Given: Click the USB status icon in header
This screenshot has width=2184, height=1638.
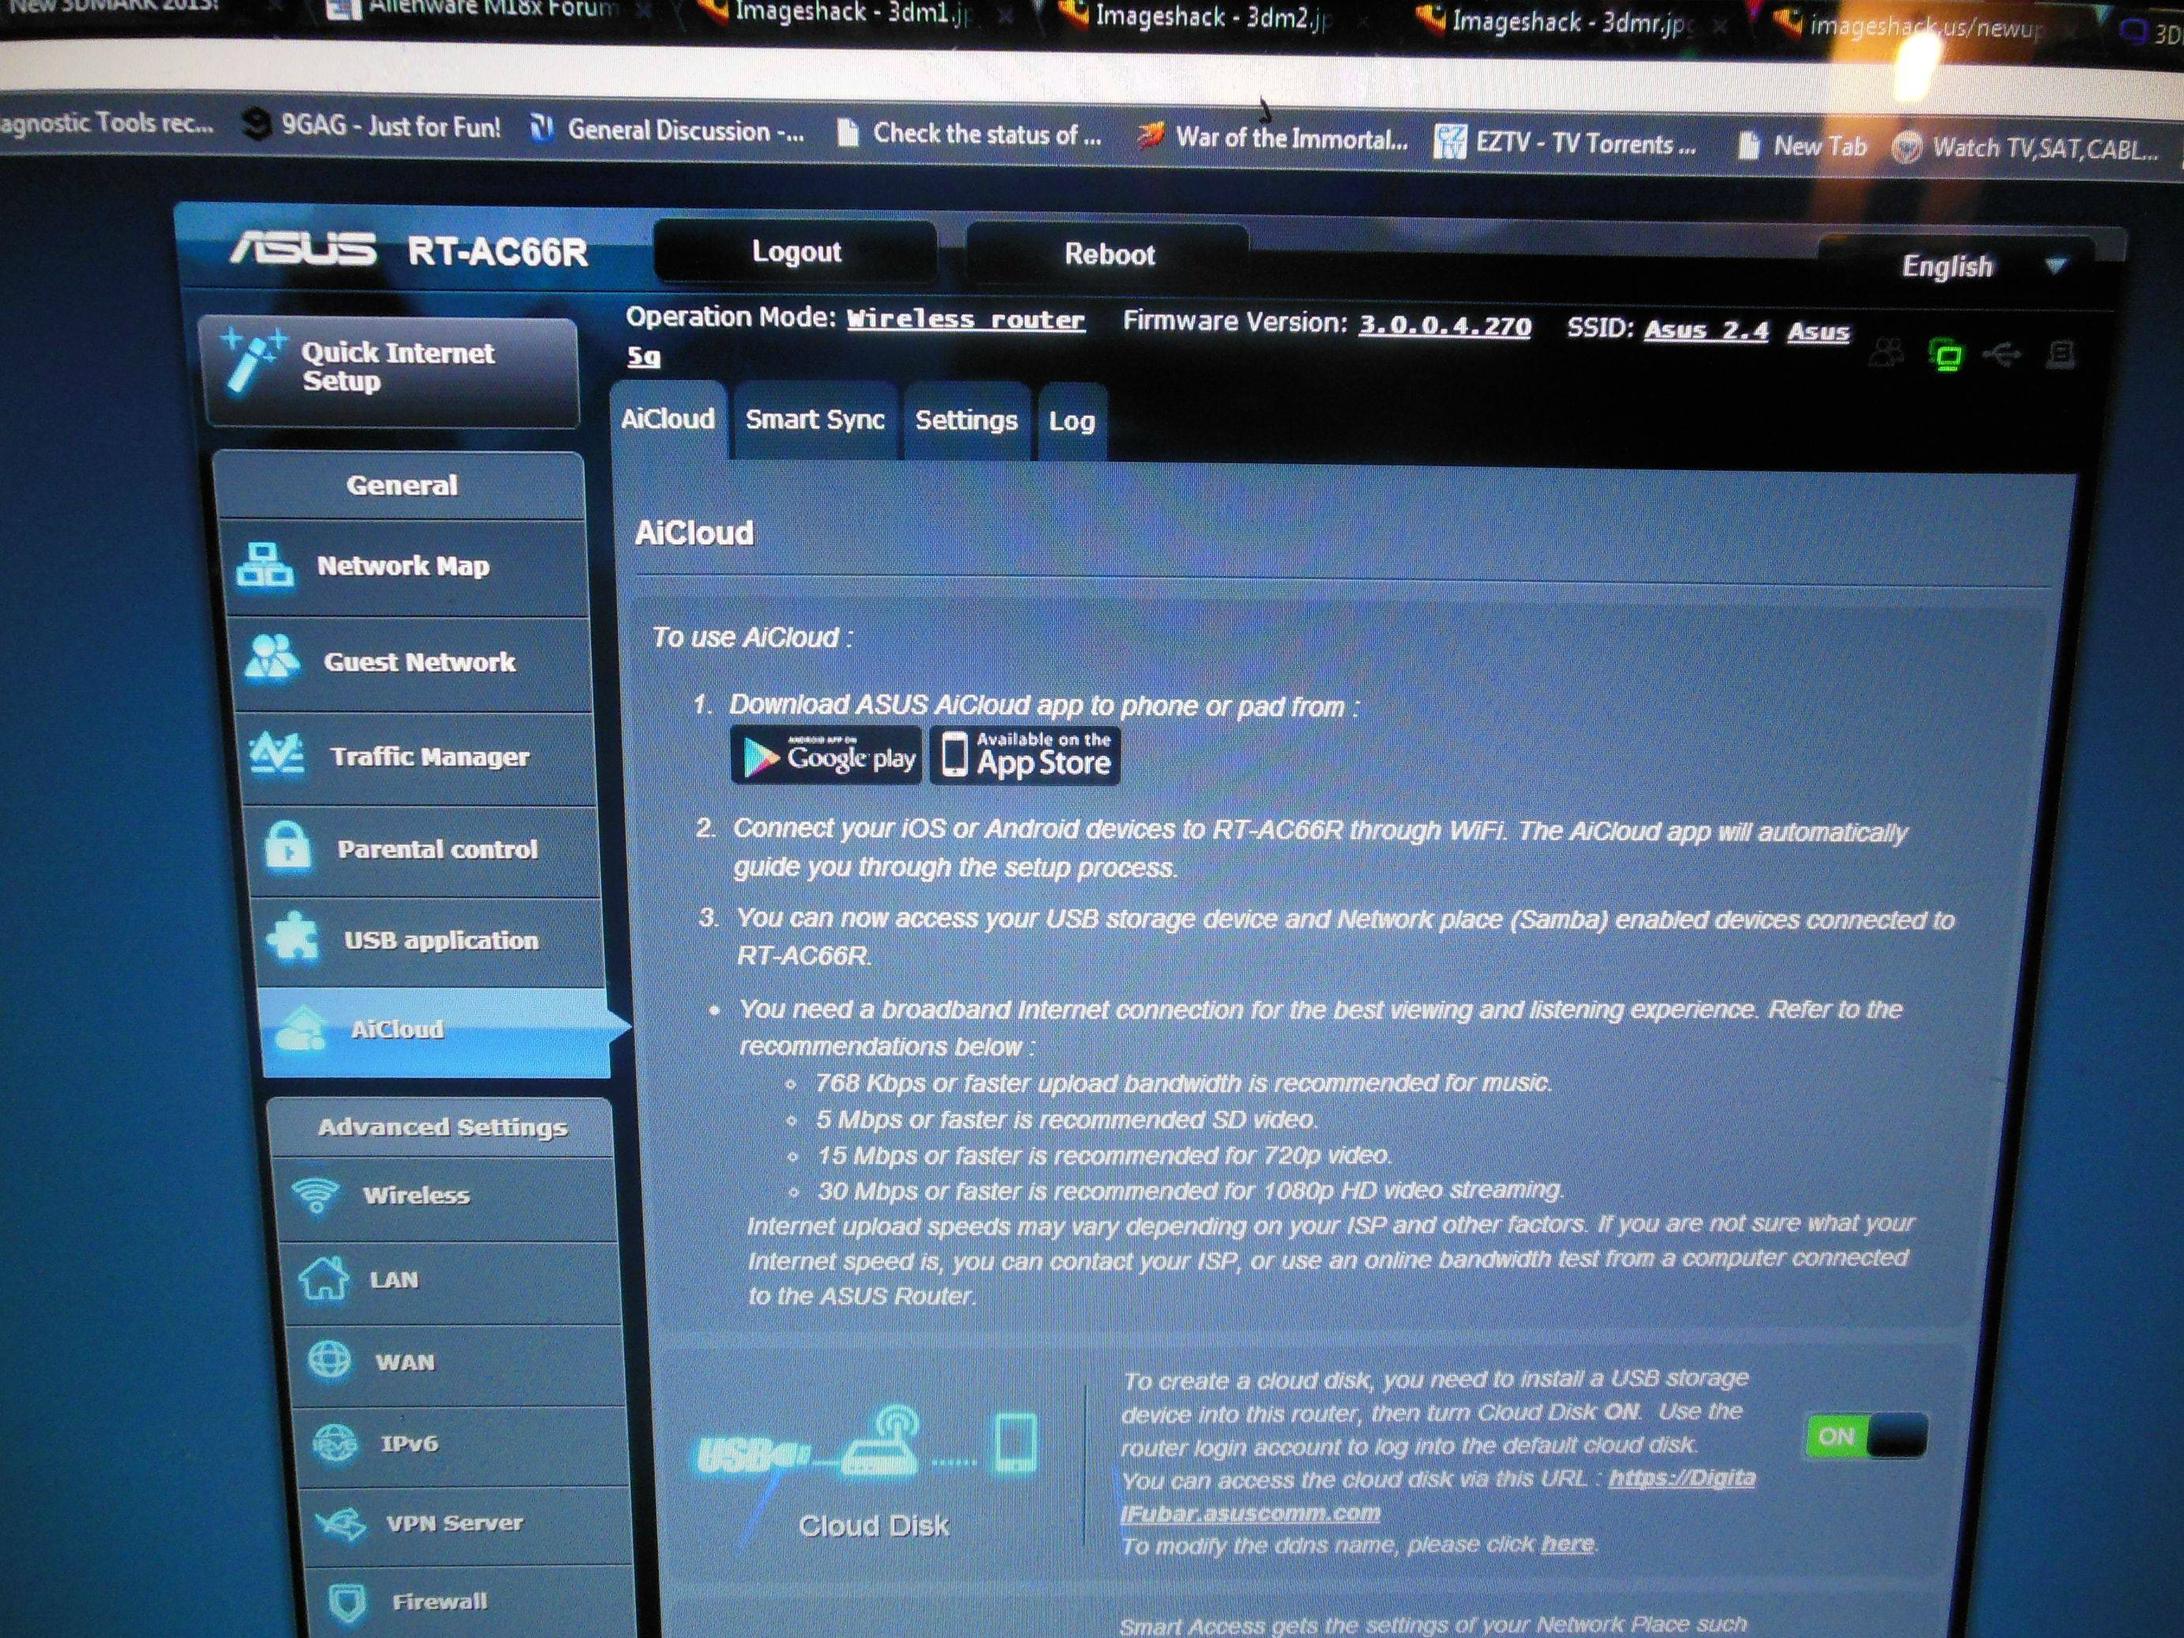Looking at the screenshot, I should [2003, 354].
